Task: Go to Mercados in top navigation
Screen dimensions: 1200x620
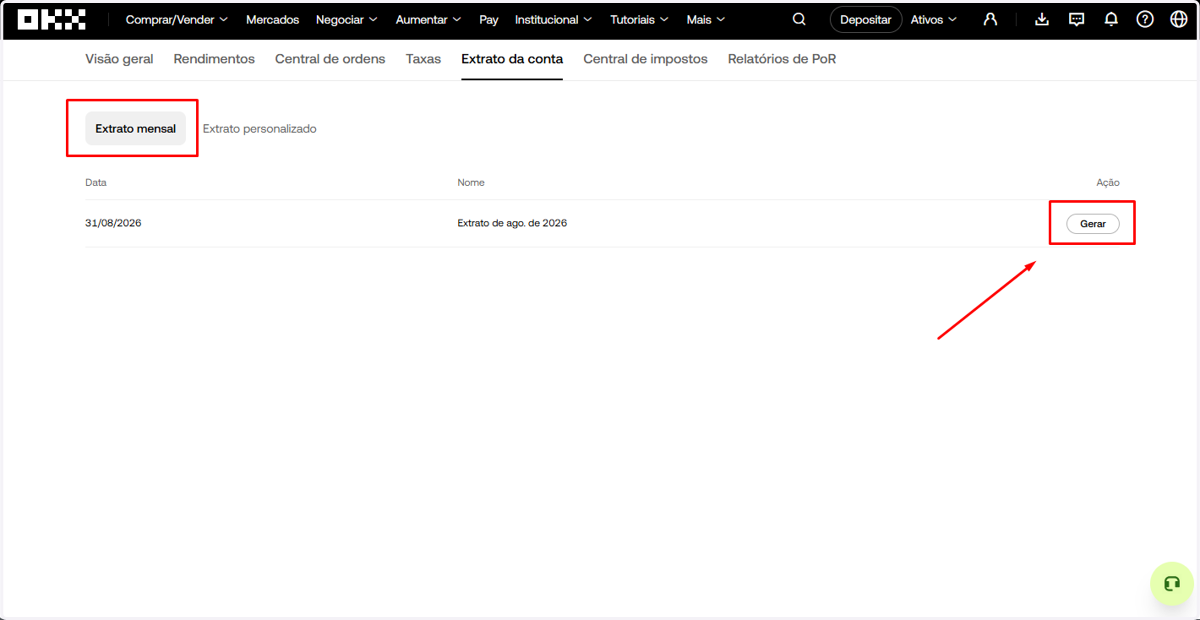Action: (272, 19)
